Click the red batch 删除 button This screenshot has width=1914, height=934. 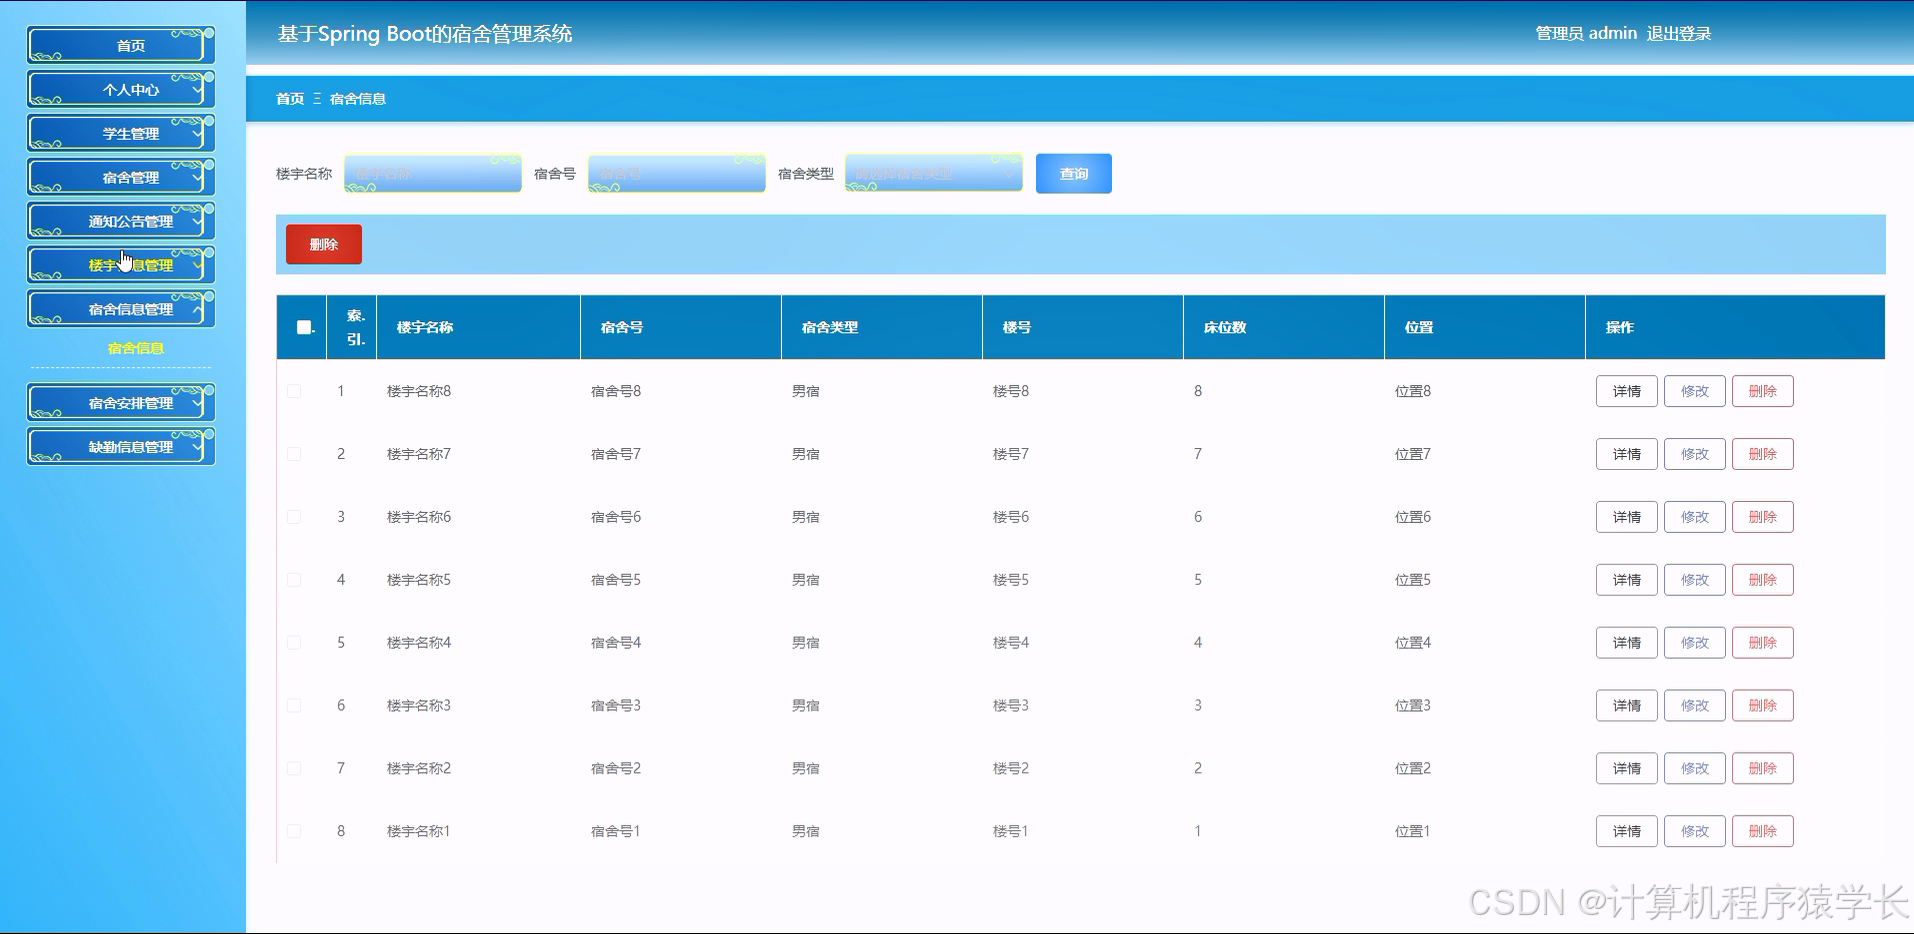[324, 244]
